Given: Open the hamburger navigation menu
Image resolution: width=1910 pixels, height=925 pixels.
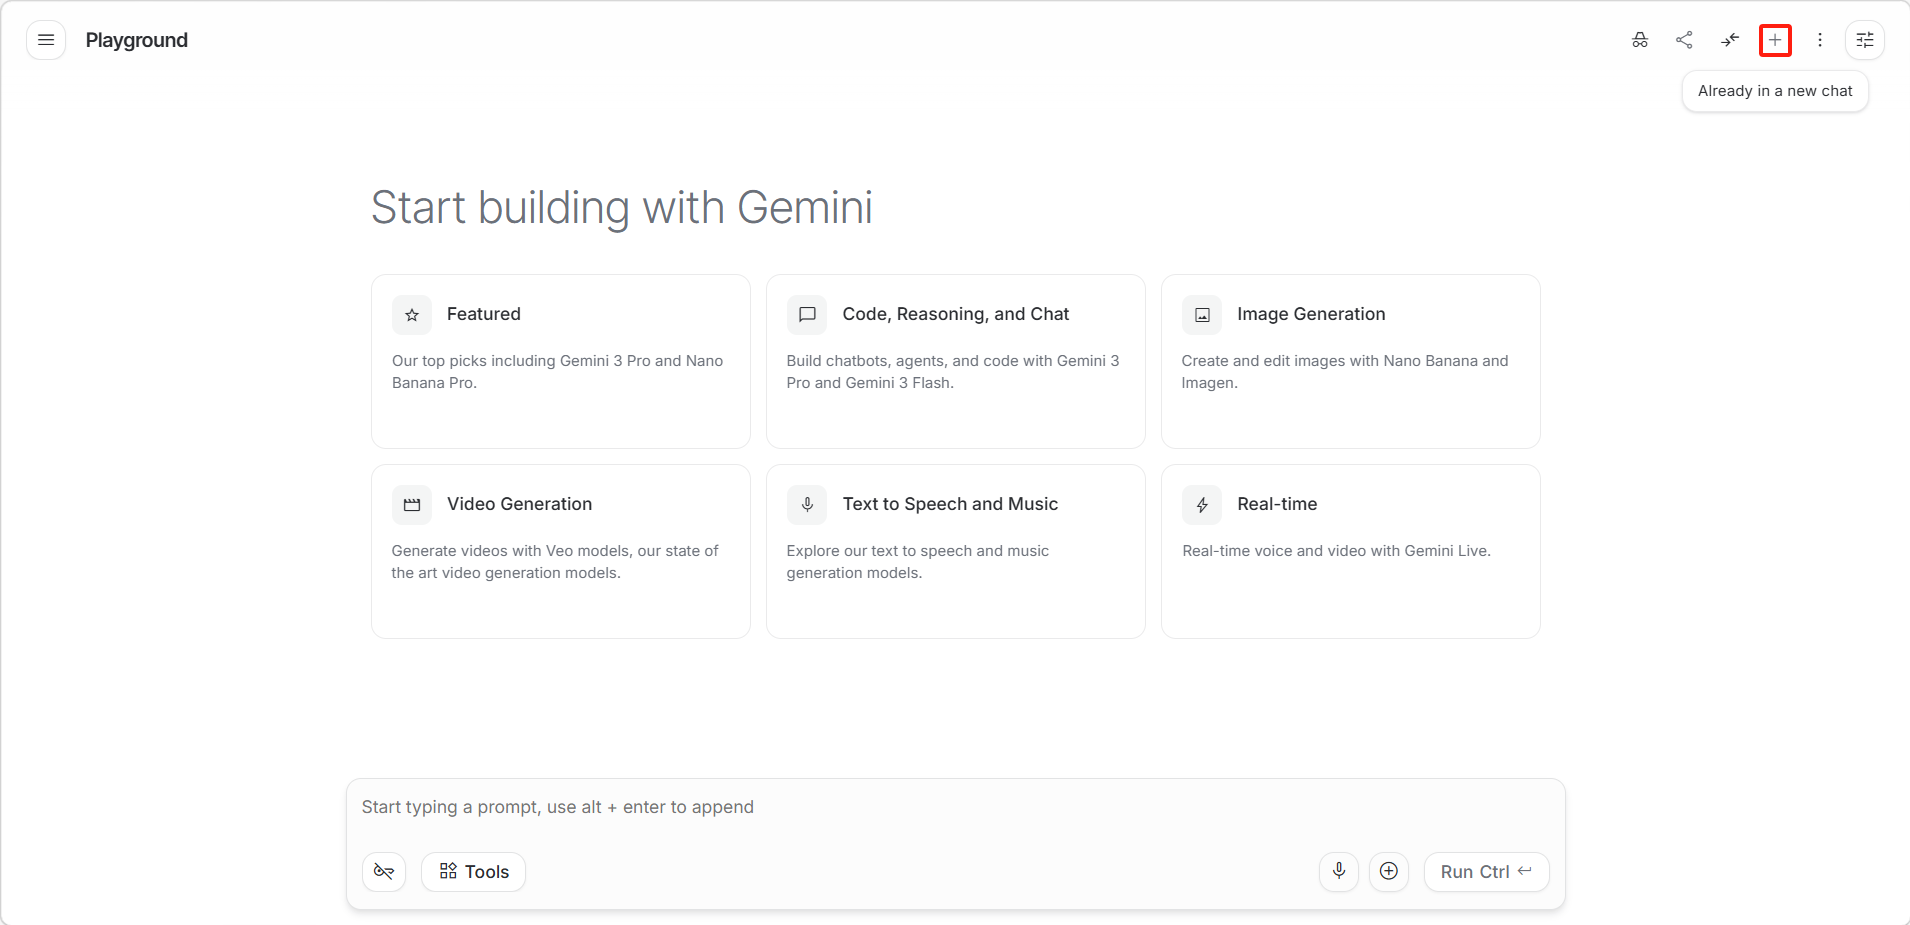Looking at the screenshot, I should [46, 40].
